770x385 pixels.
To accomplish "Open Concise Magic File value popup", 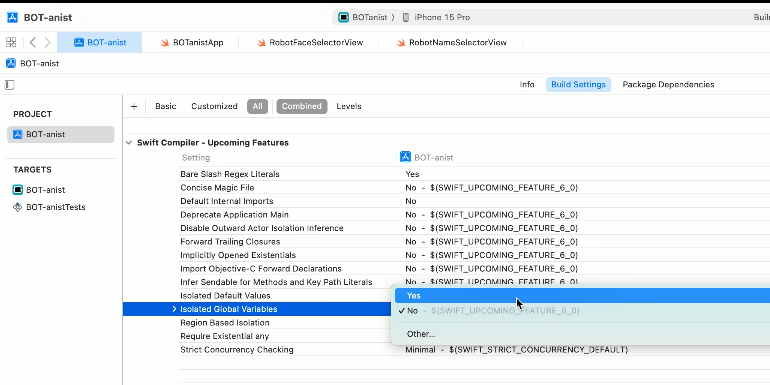I will pyautogui.click(x=491, y=188).
